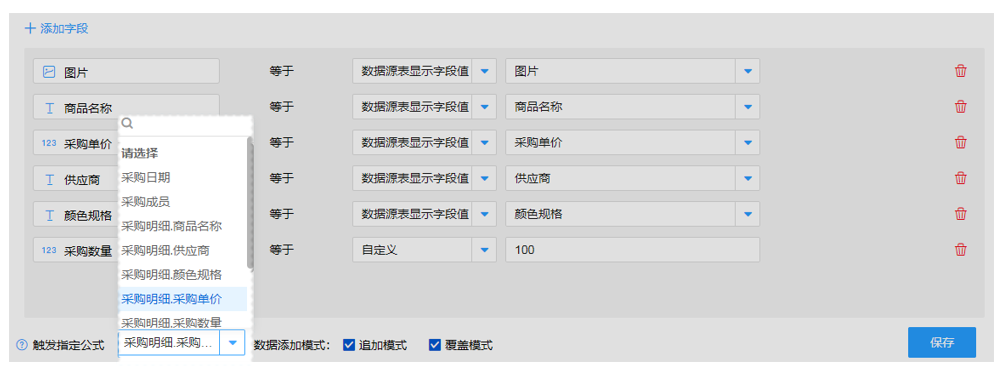This screenshot has height=367, width=1000.
Task: Expand 数据源表显示字段值 dropdown for 供应商 row
Action: 484,178
